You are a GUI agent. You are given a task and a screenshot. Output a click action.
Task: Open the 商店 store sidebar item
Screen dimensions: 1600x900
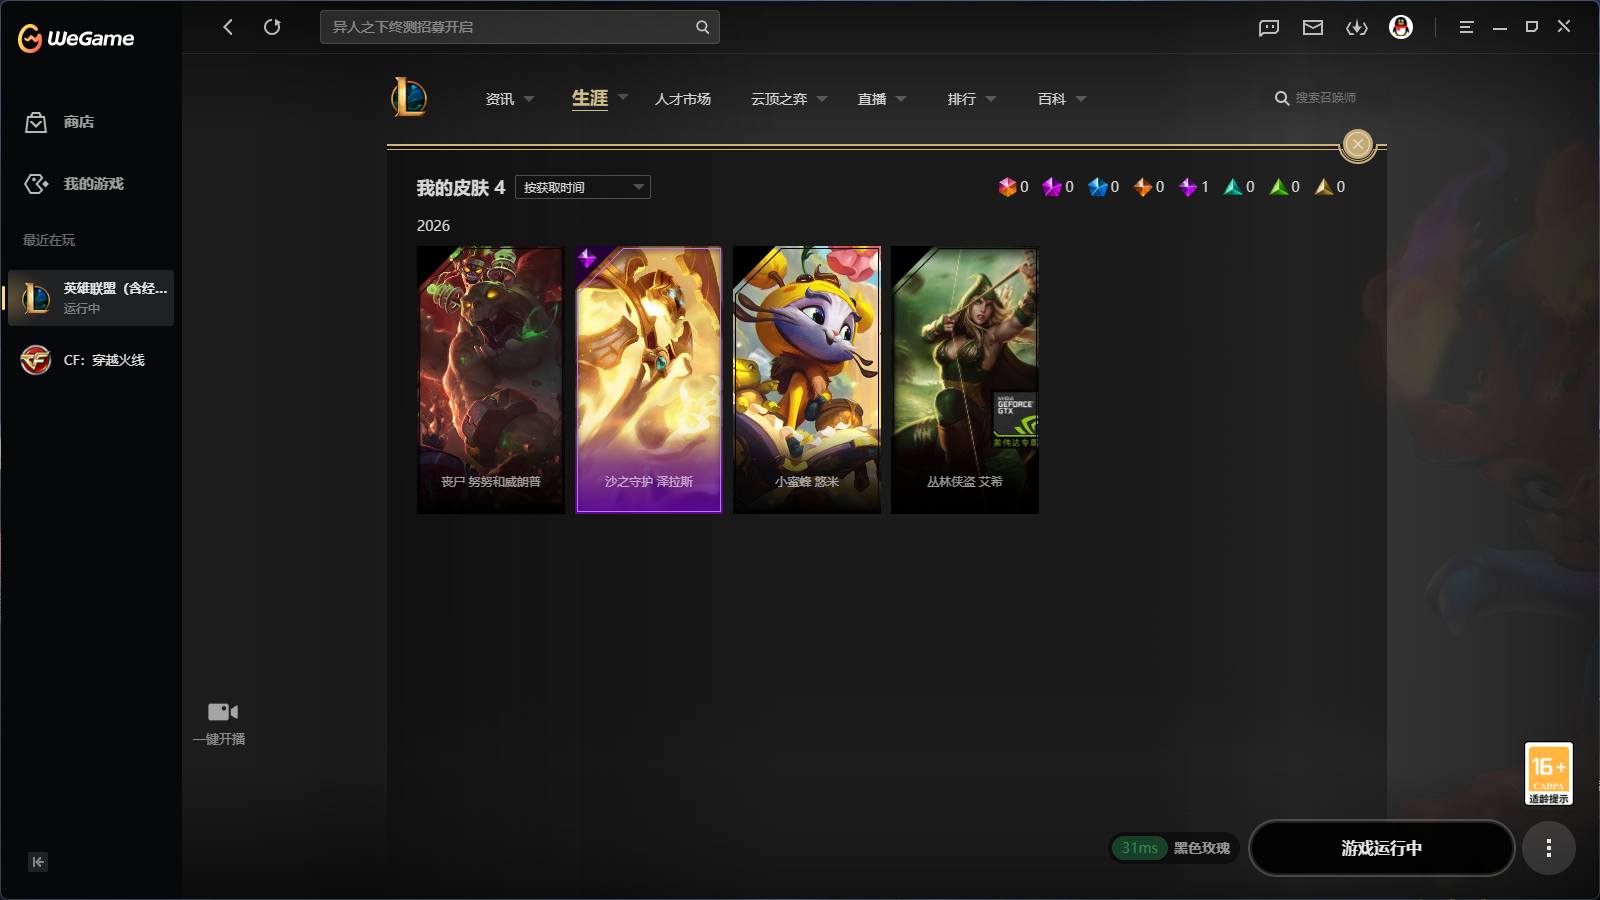(x=60, y=122)
